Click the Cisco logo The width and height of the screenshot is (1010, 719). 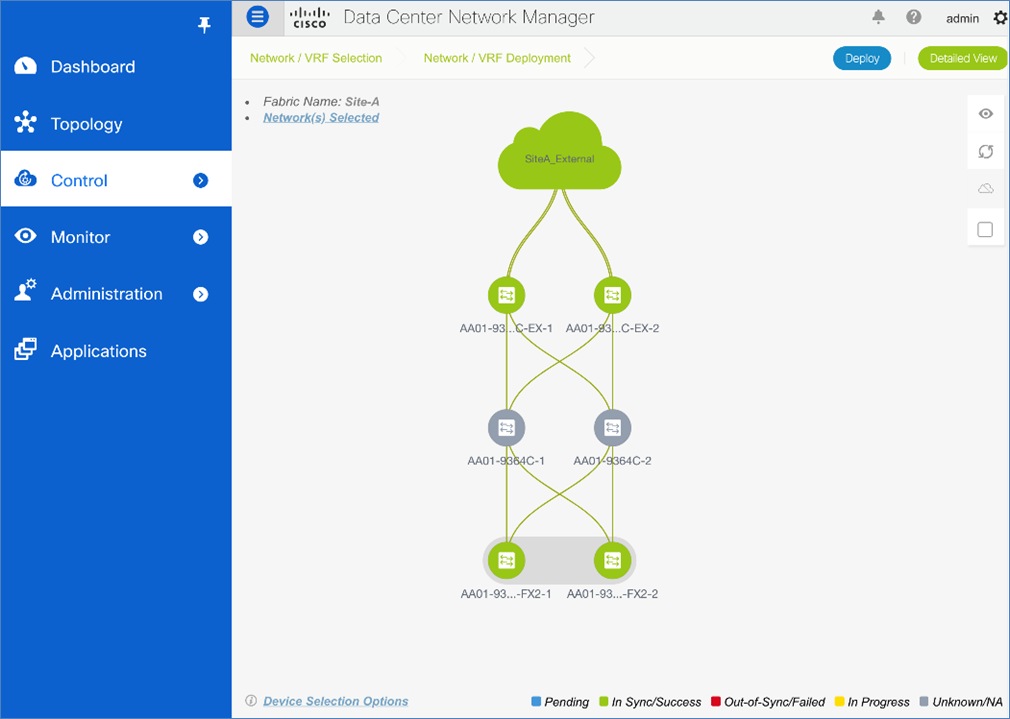point(310,17)
